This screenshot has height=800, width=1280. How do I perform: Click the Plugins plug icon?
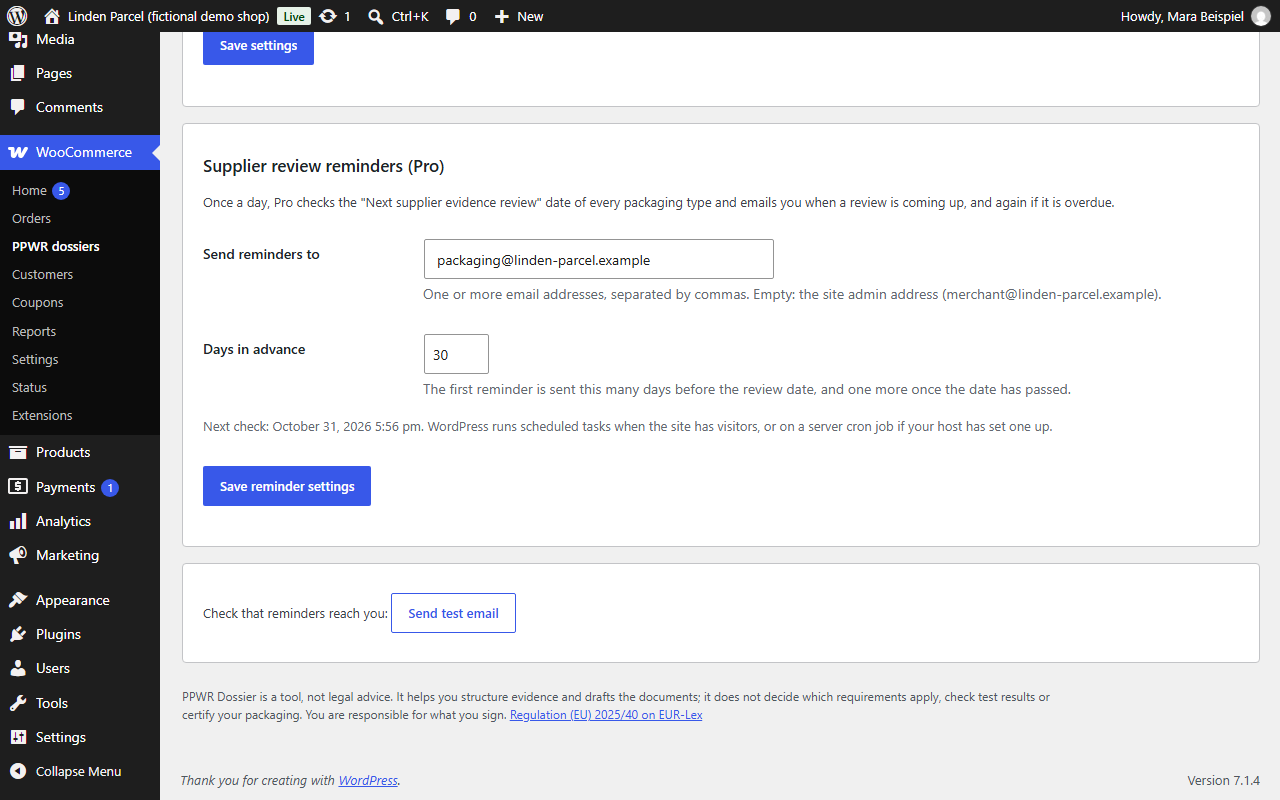tap(18, 634)
